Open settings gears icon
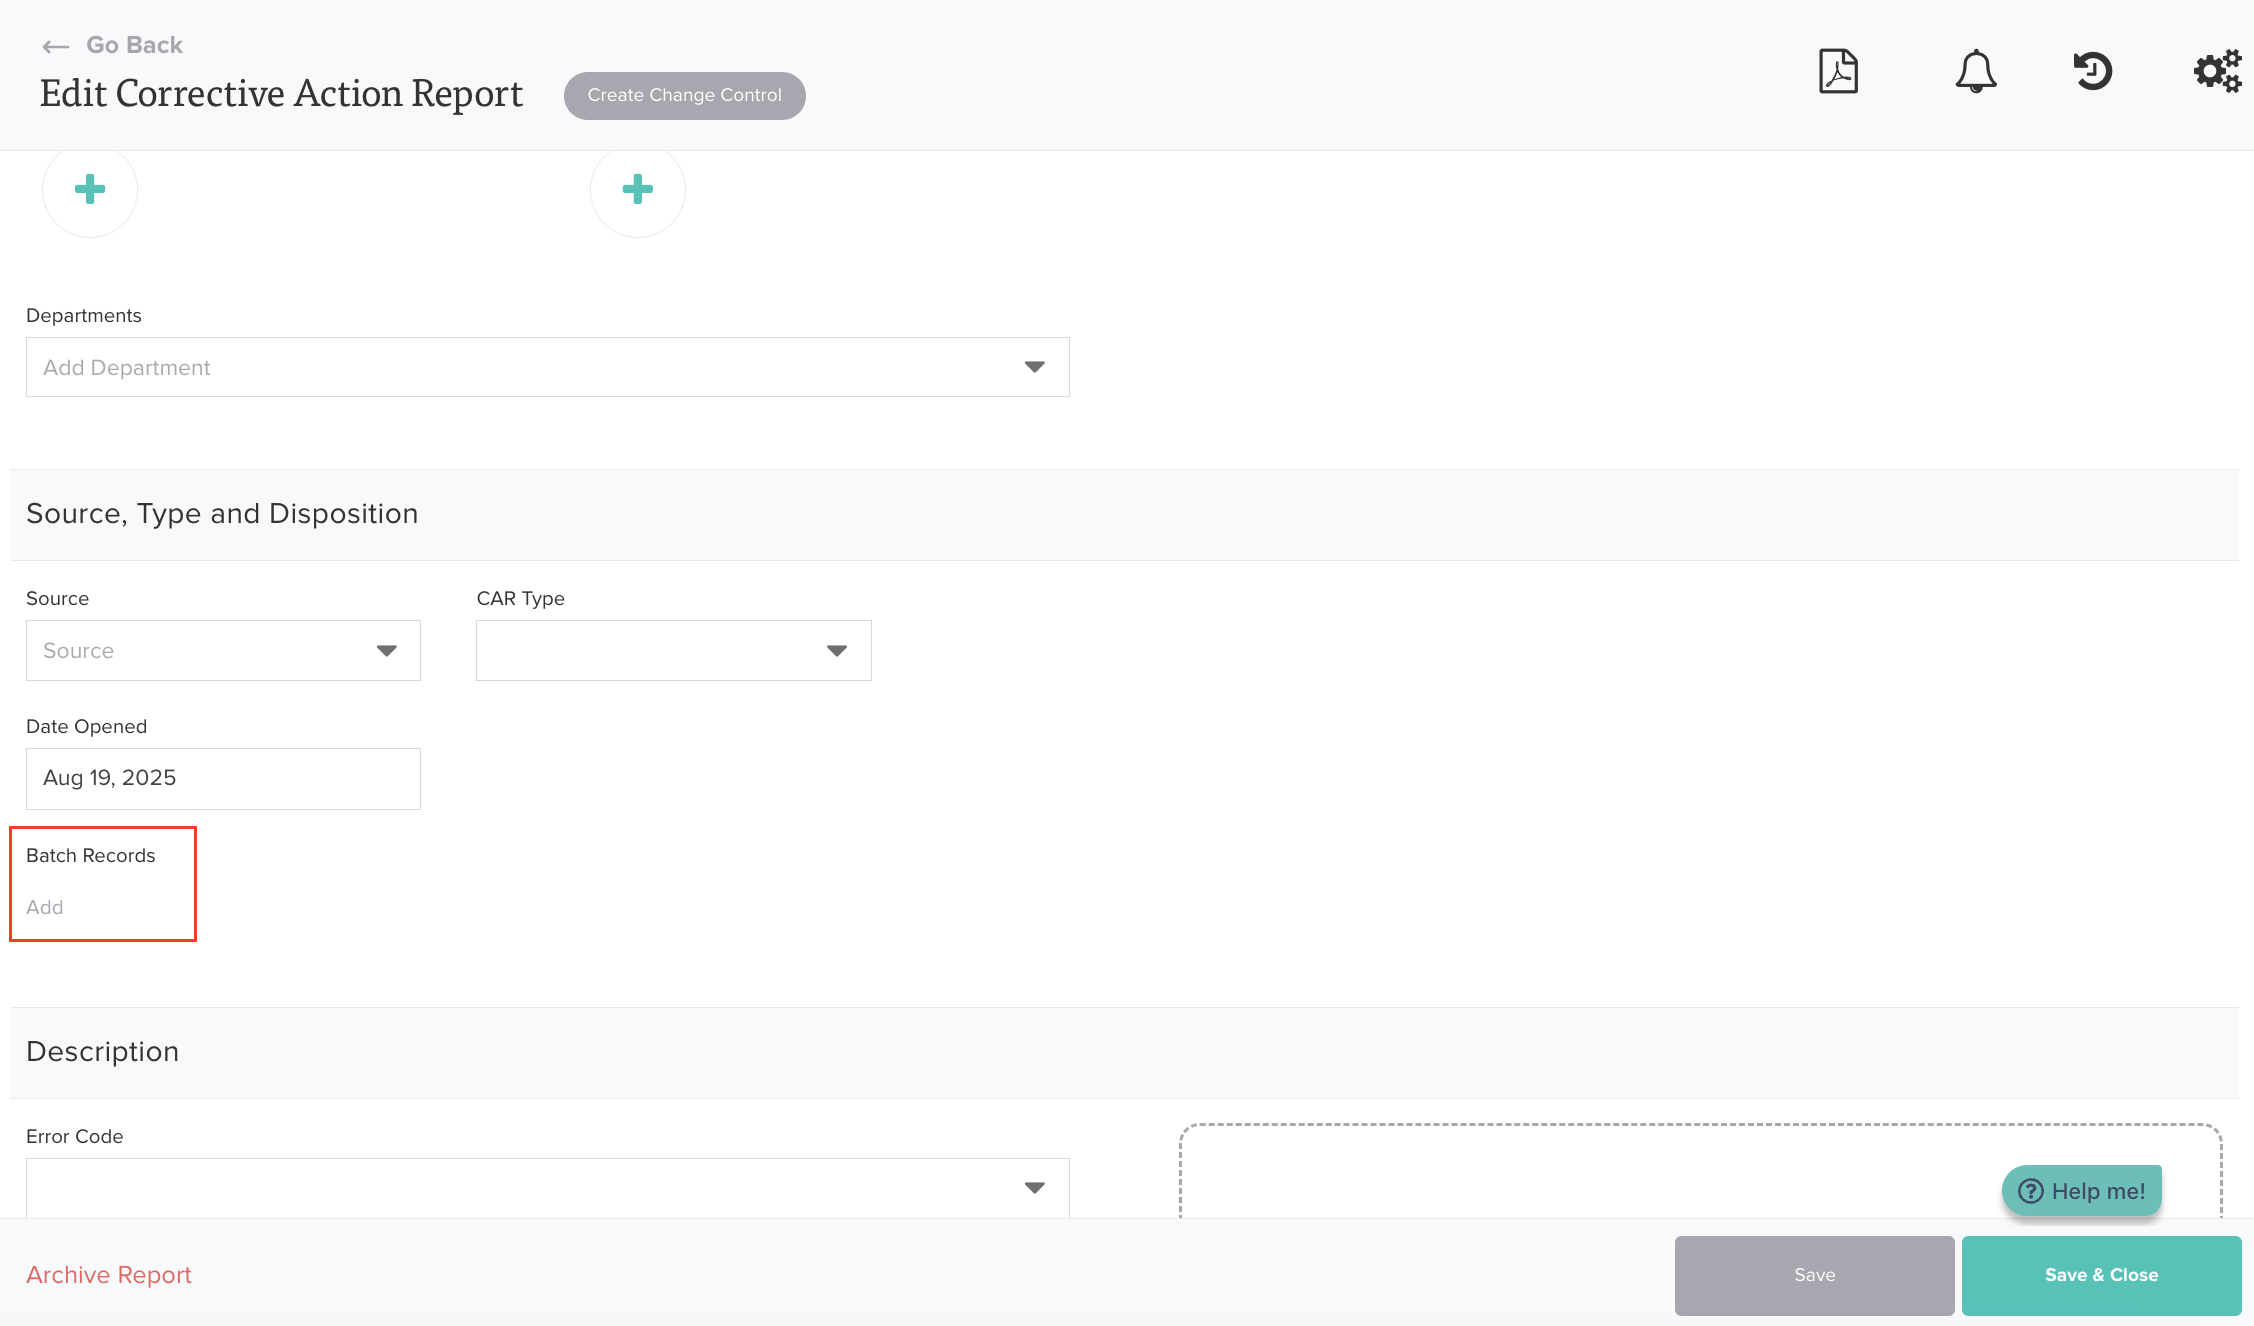Viewport: 2254px width, 1326px height. 2217,72
